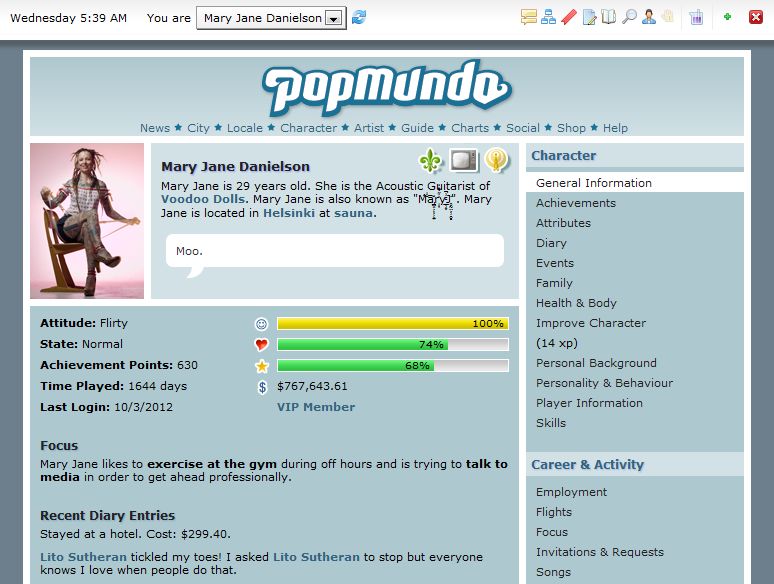
Task: Click the blue refresh arrows icon
Action: click(x=359, y=17)
